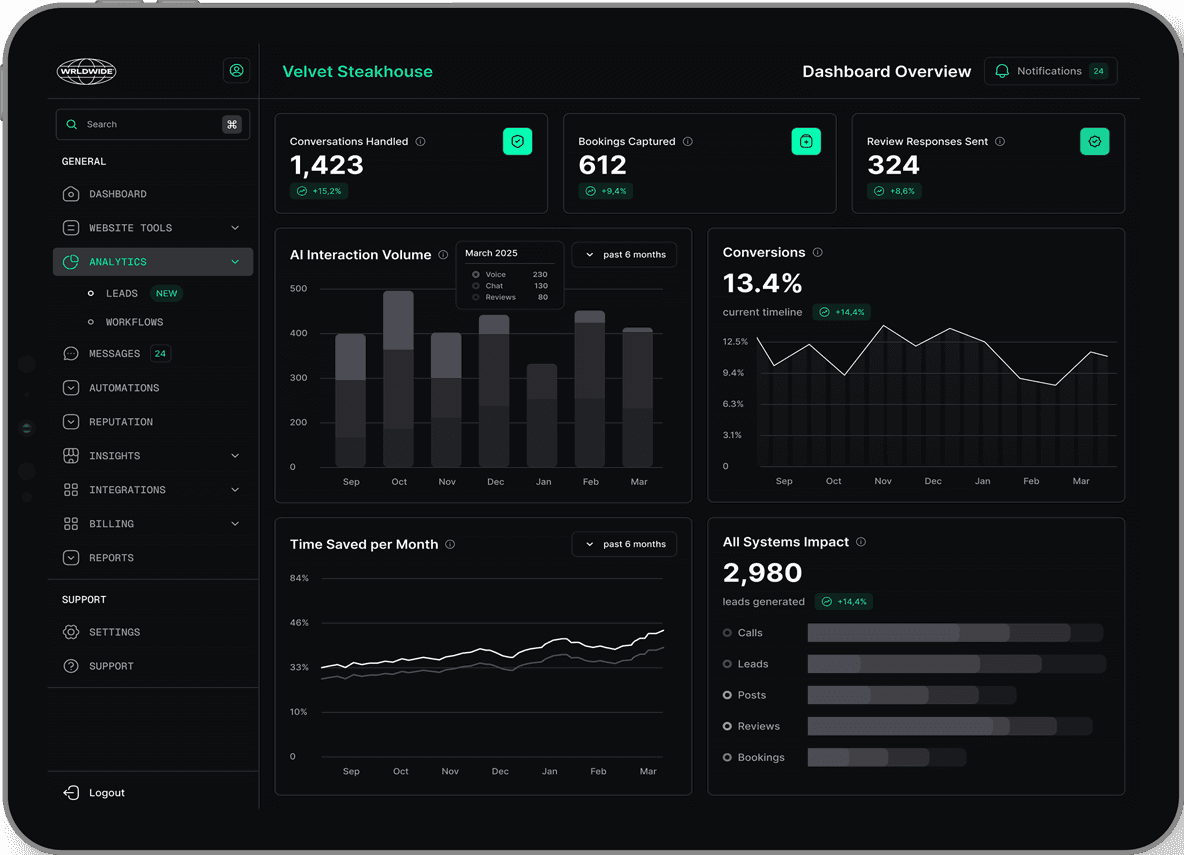Click the Velvet Steakhouse title
The height and width of the screenshot is (855, 1184).
tap(357, 71)
